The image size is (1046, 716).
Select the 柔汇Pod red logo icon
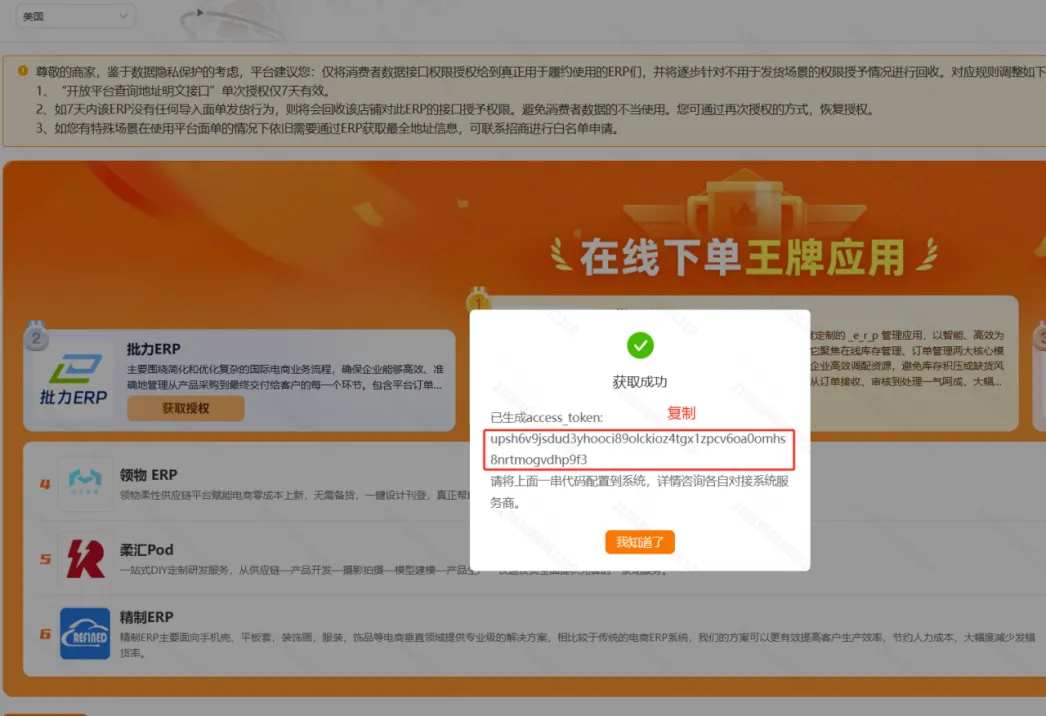(x=85, y=558)
